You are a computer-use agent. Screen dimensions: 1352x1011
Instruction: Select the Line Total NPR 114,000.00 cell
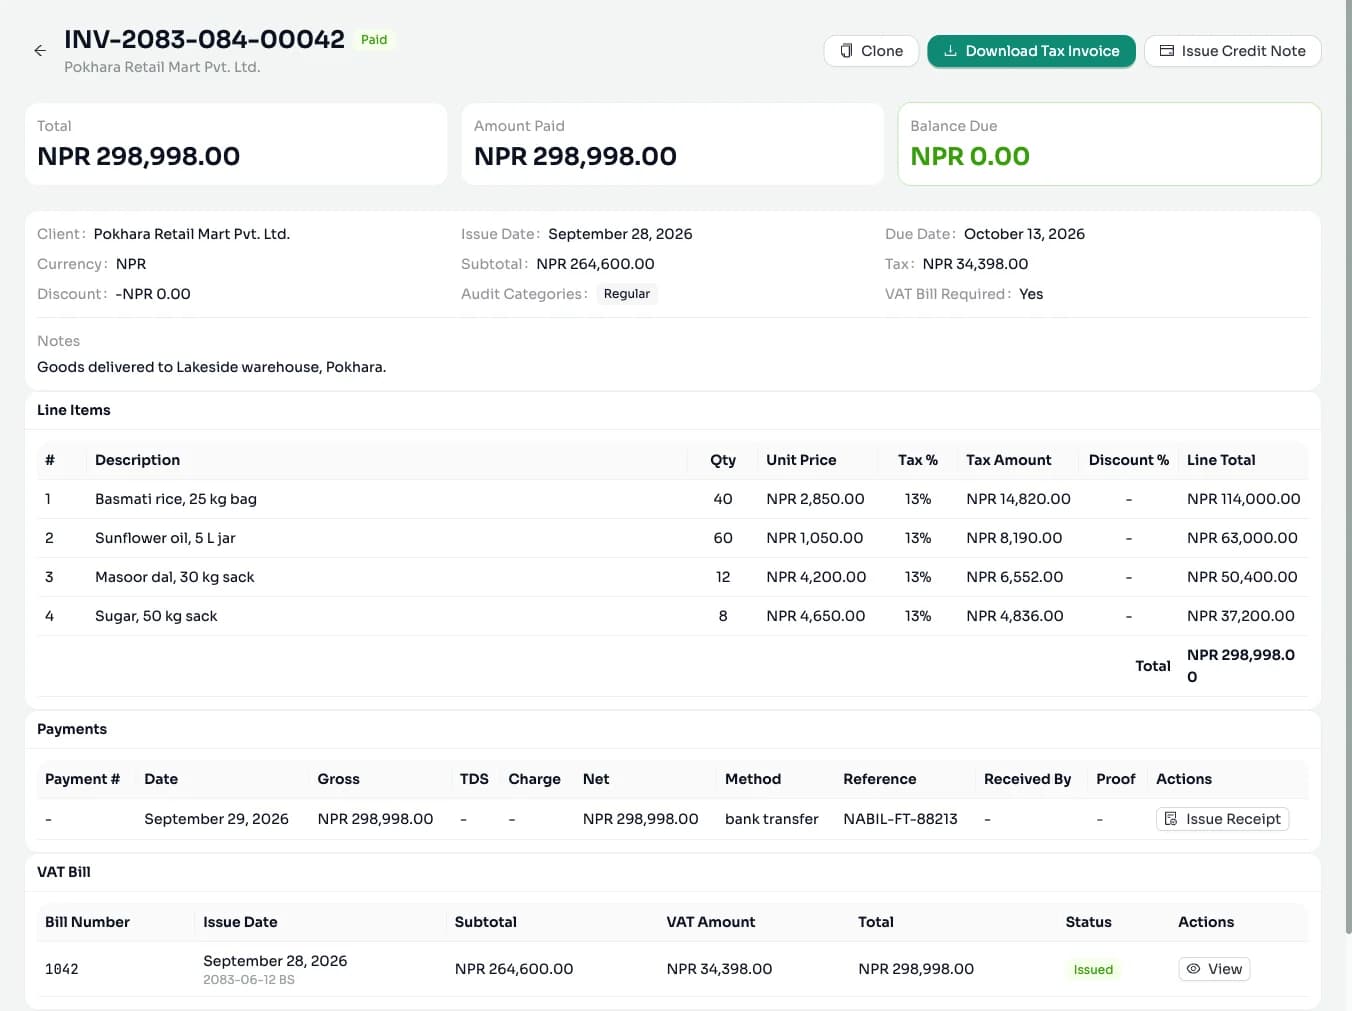tap(1243, 499)
